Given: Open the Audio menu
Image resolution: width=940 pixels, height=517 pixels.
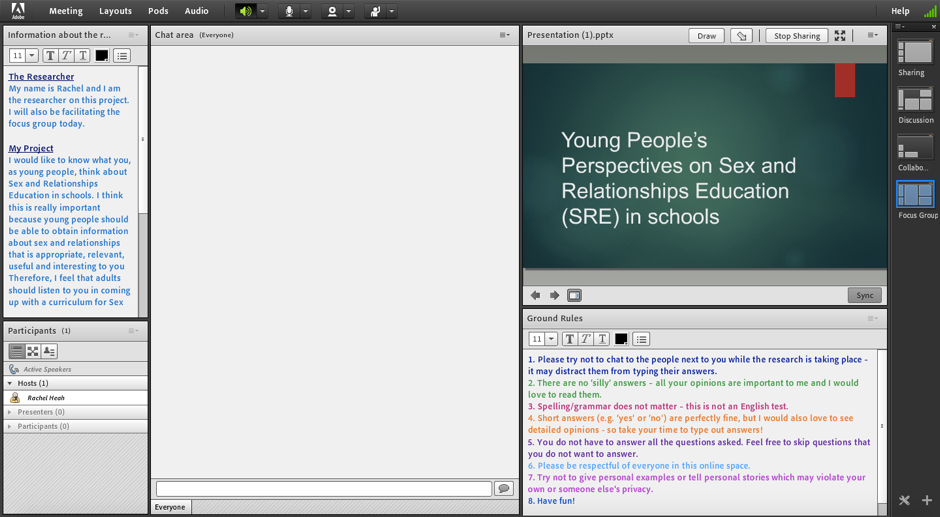Looking at the screenshot, I should [197, 11].
